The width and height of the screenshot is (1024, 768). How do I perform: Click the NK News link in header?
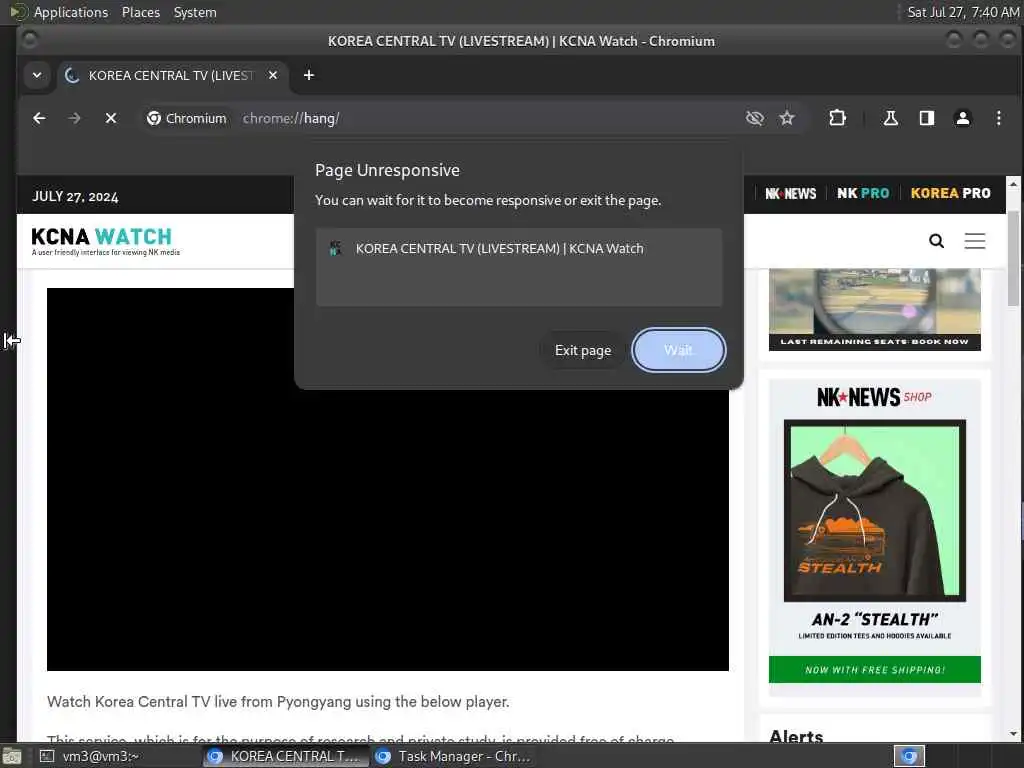tap(790, 193)
